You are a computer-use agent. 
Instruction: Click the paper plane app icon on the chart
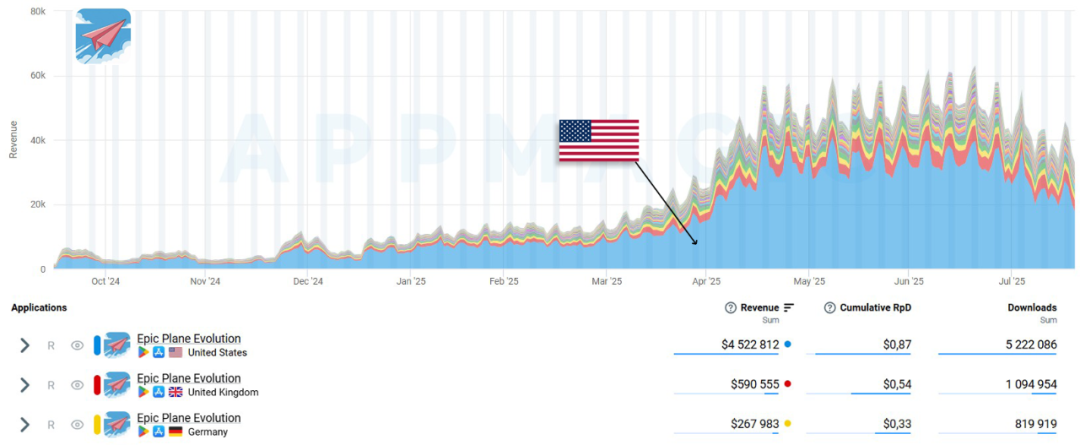(103, 36)
